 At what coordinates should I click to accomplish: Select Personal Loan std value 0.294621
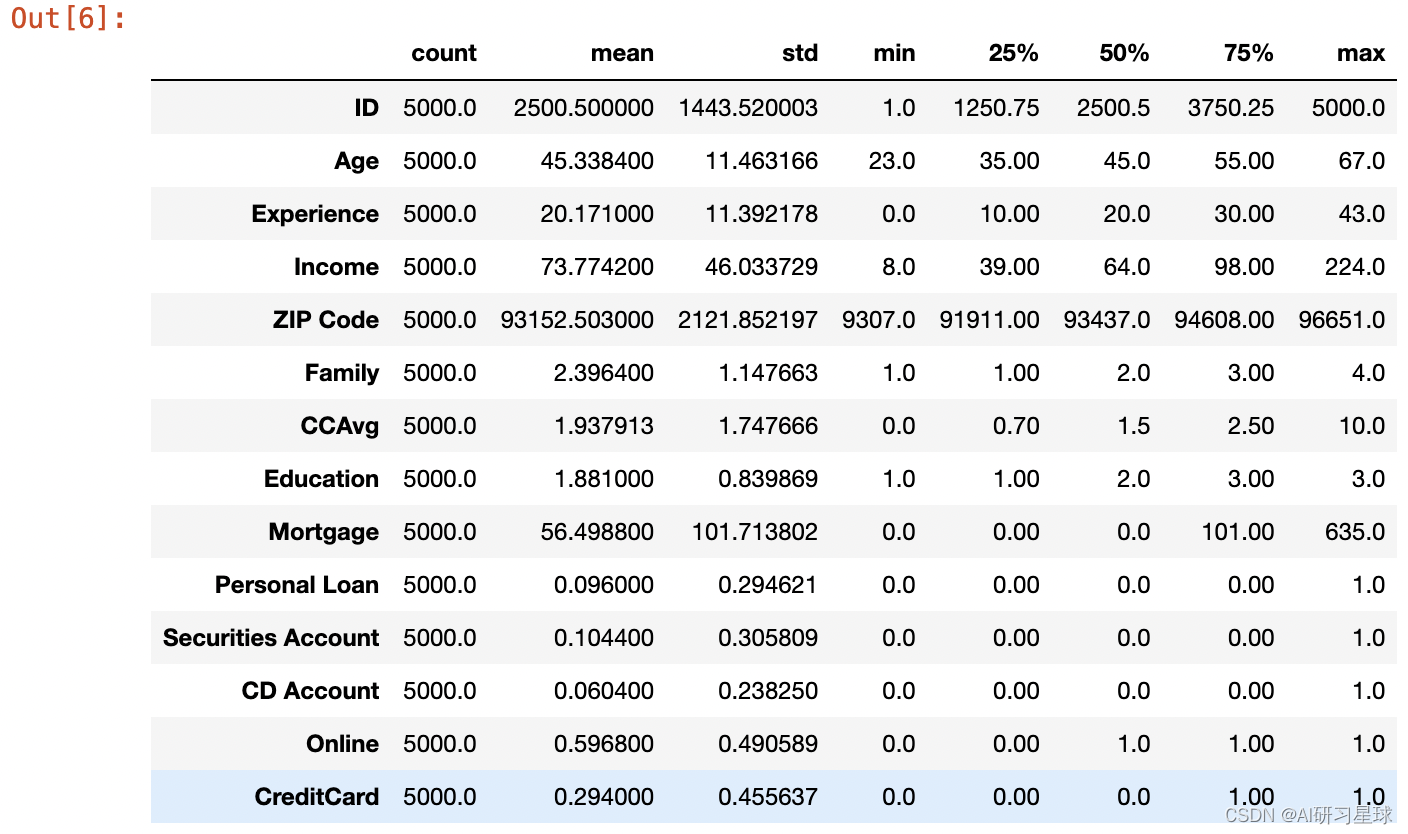(768, 585)
